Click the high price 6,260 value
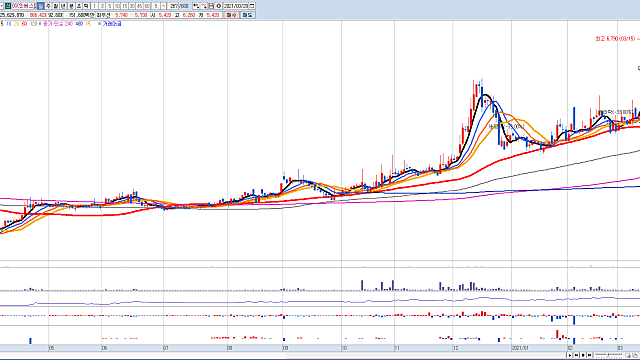 point(189,15)
